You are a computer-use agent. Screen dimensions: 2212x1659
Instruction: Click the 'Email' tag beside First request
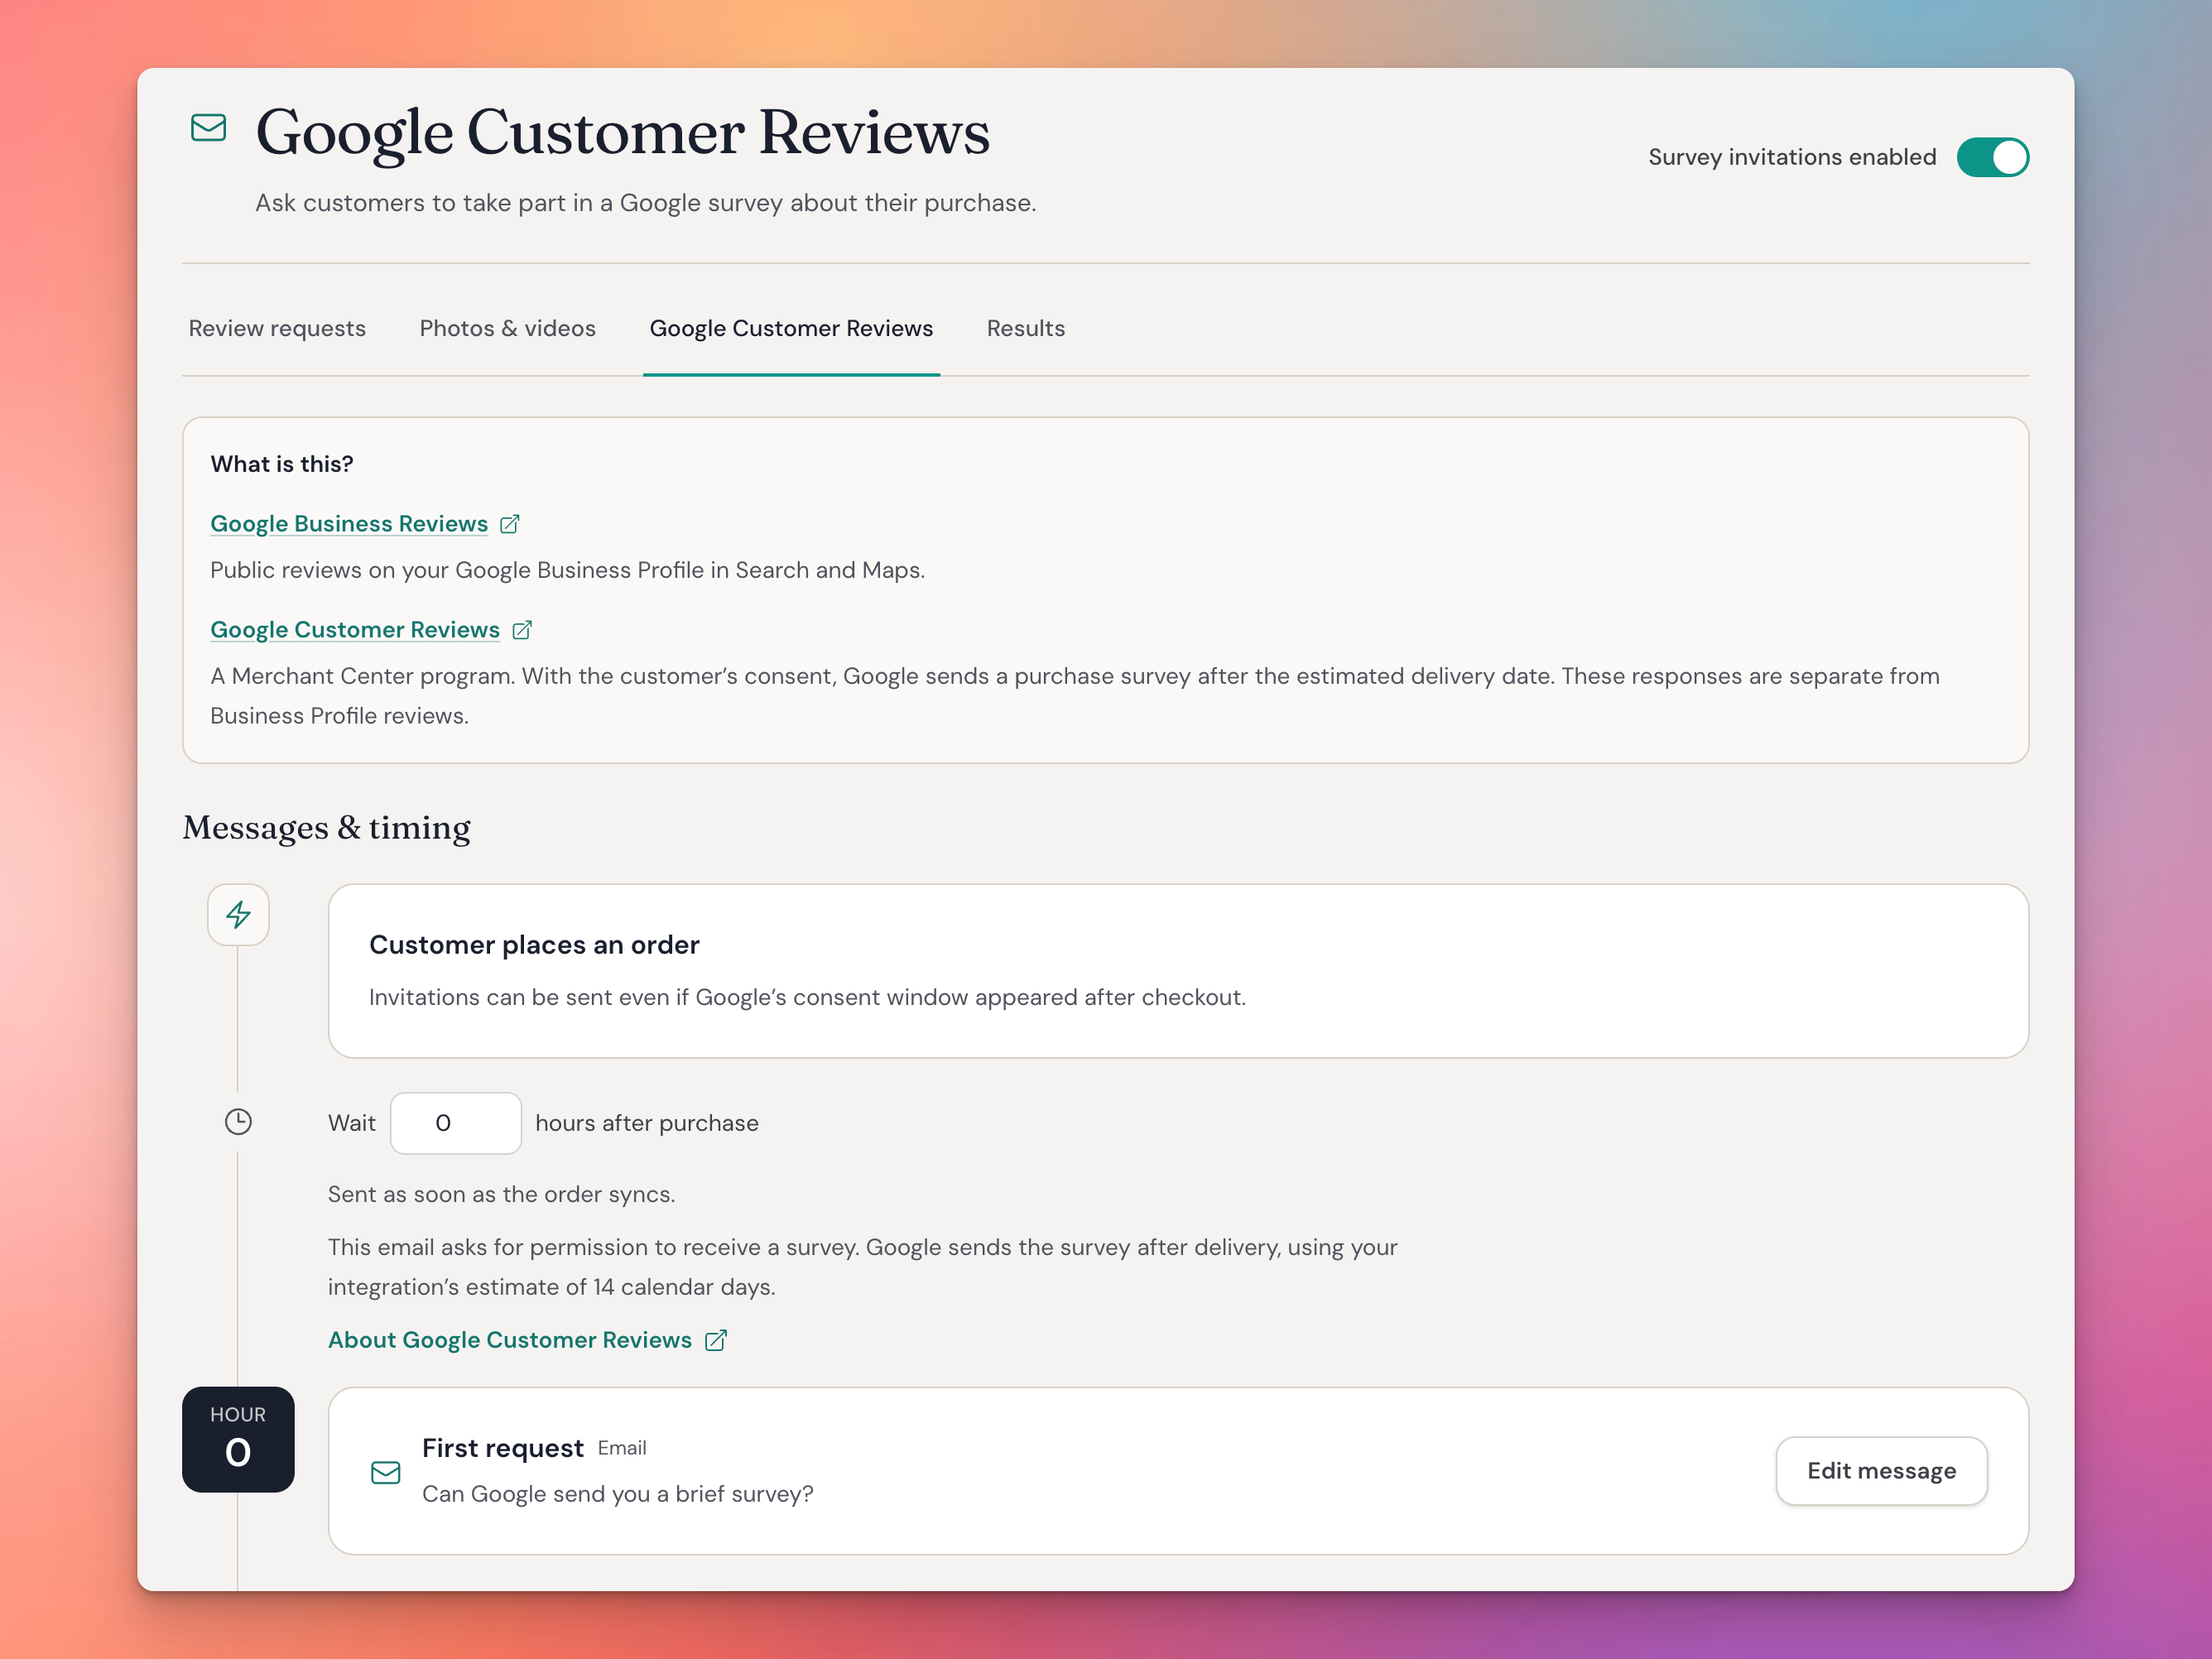pyautogui.click(x=622, y=1448)
